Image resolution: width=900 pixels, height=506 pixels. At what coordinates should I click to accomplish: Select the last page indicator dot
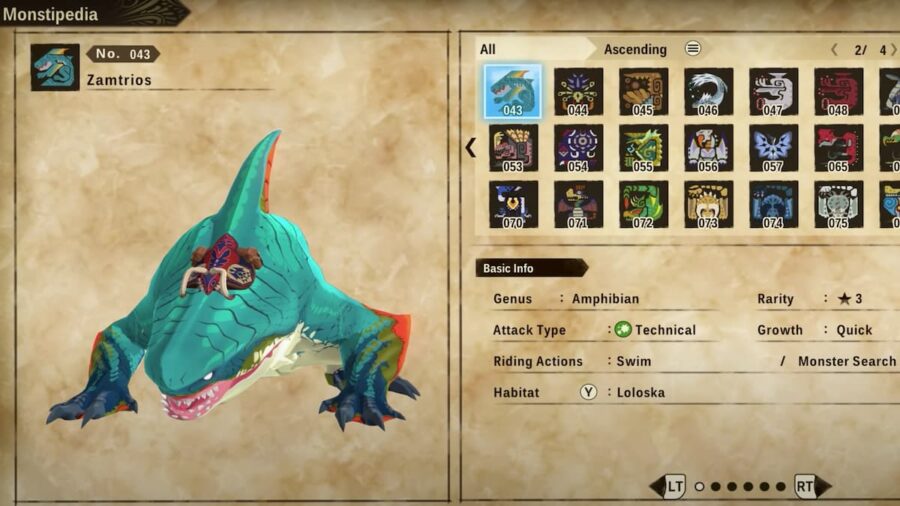[x=781, y=486]
